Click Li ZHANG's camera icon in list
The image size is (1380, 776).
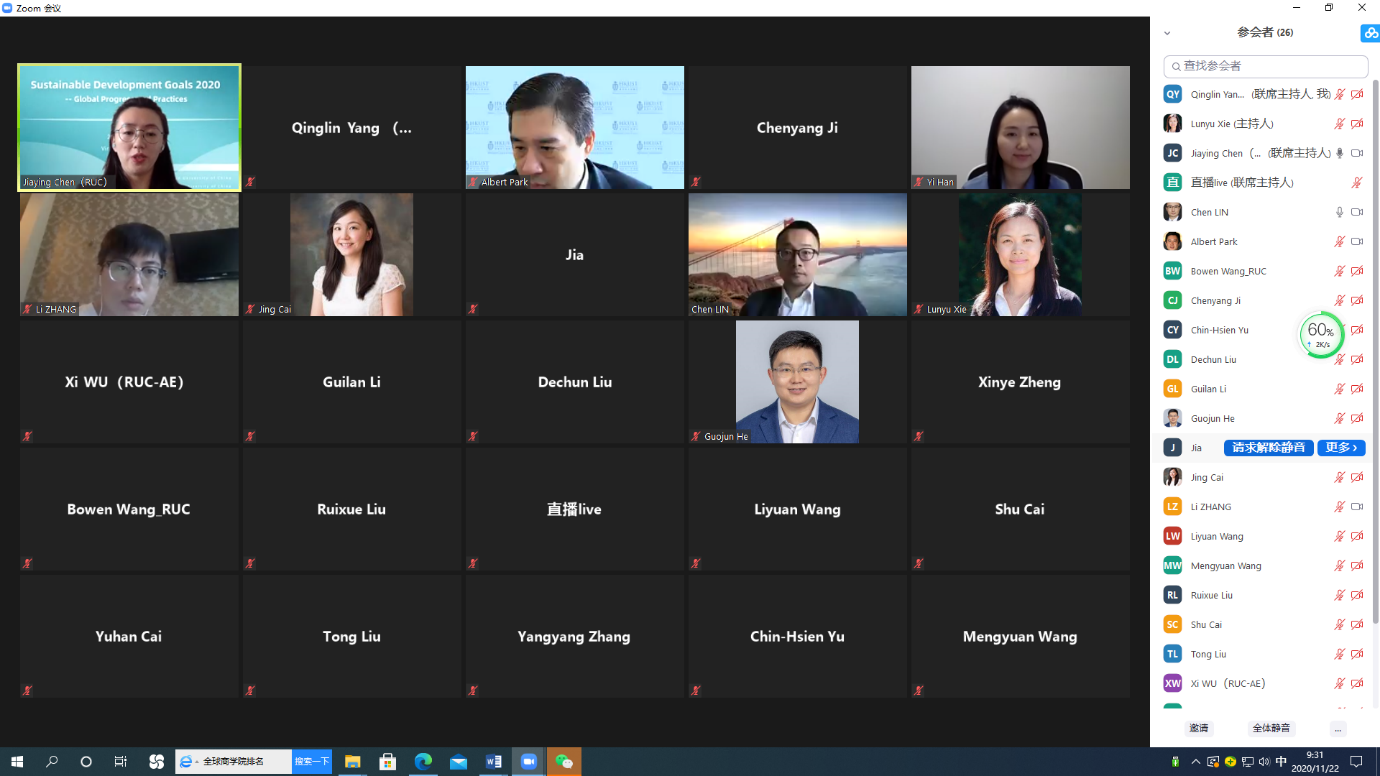click(1357, 507)
